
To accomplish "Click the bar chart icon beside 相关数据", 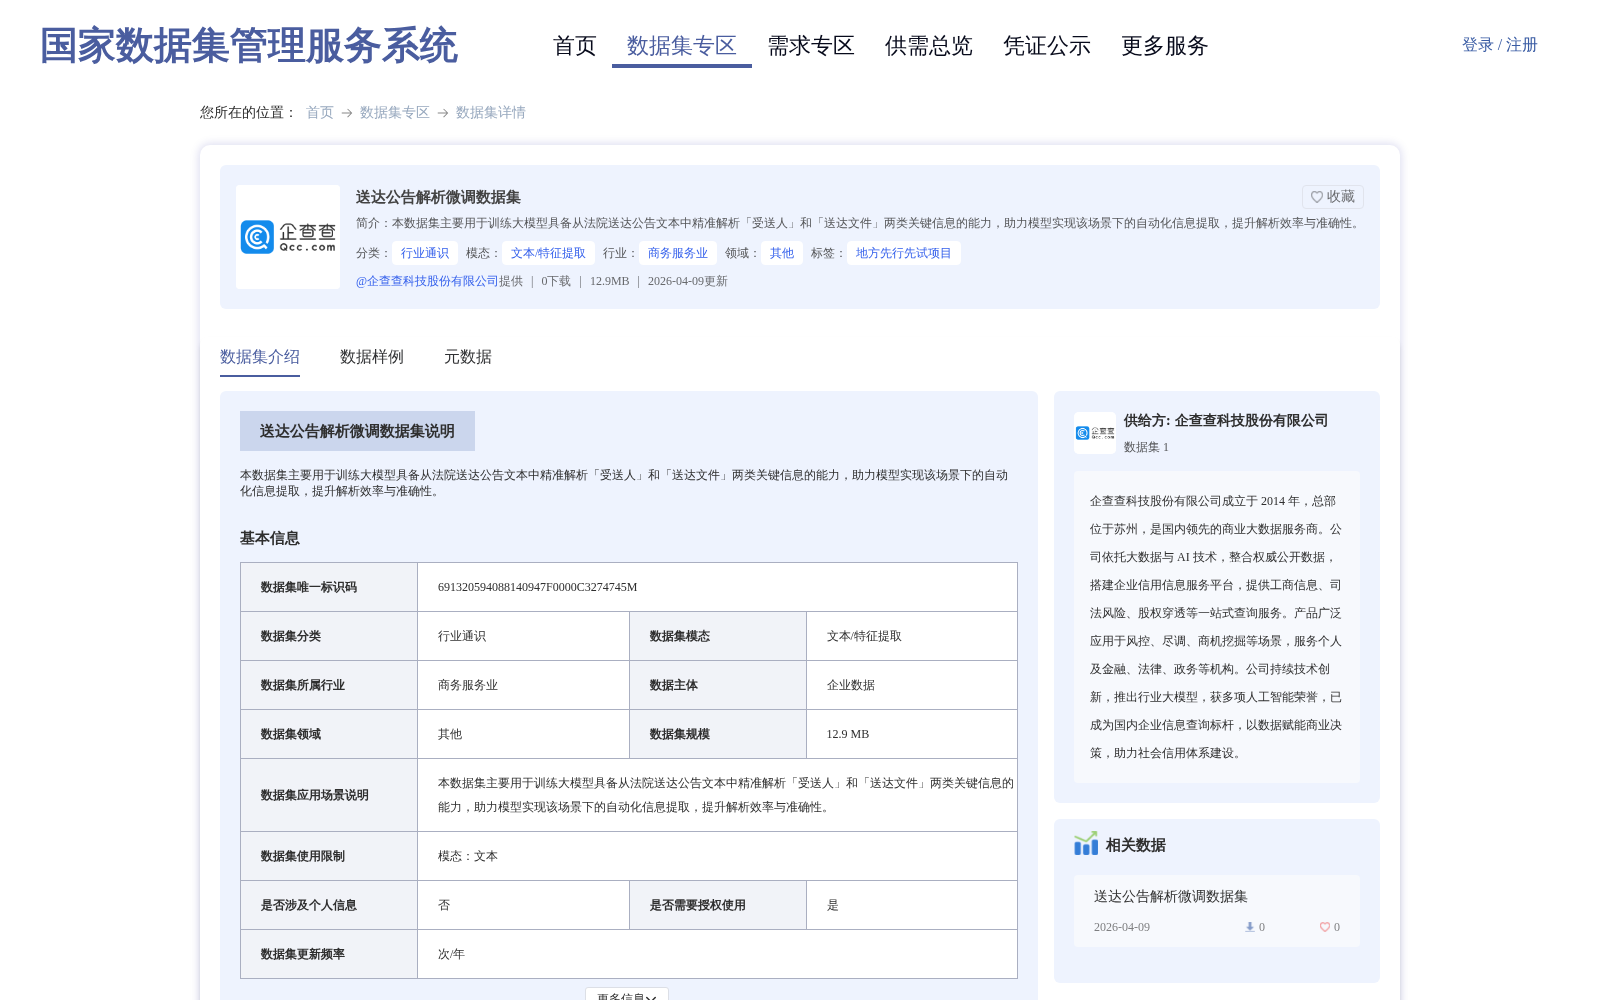I will [x=1086, y=844].
